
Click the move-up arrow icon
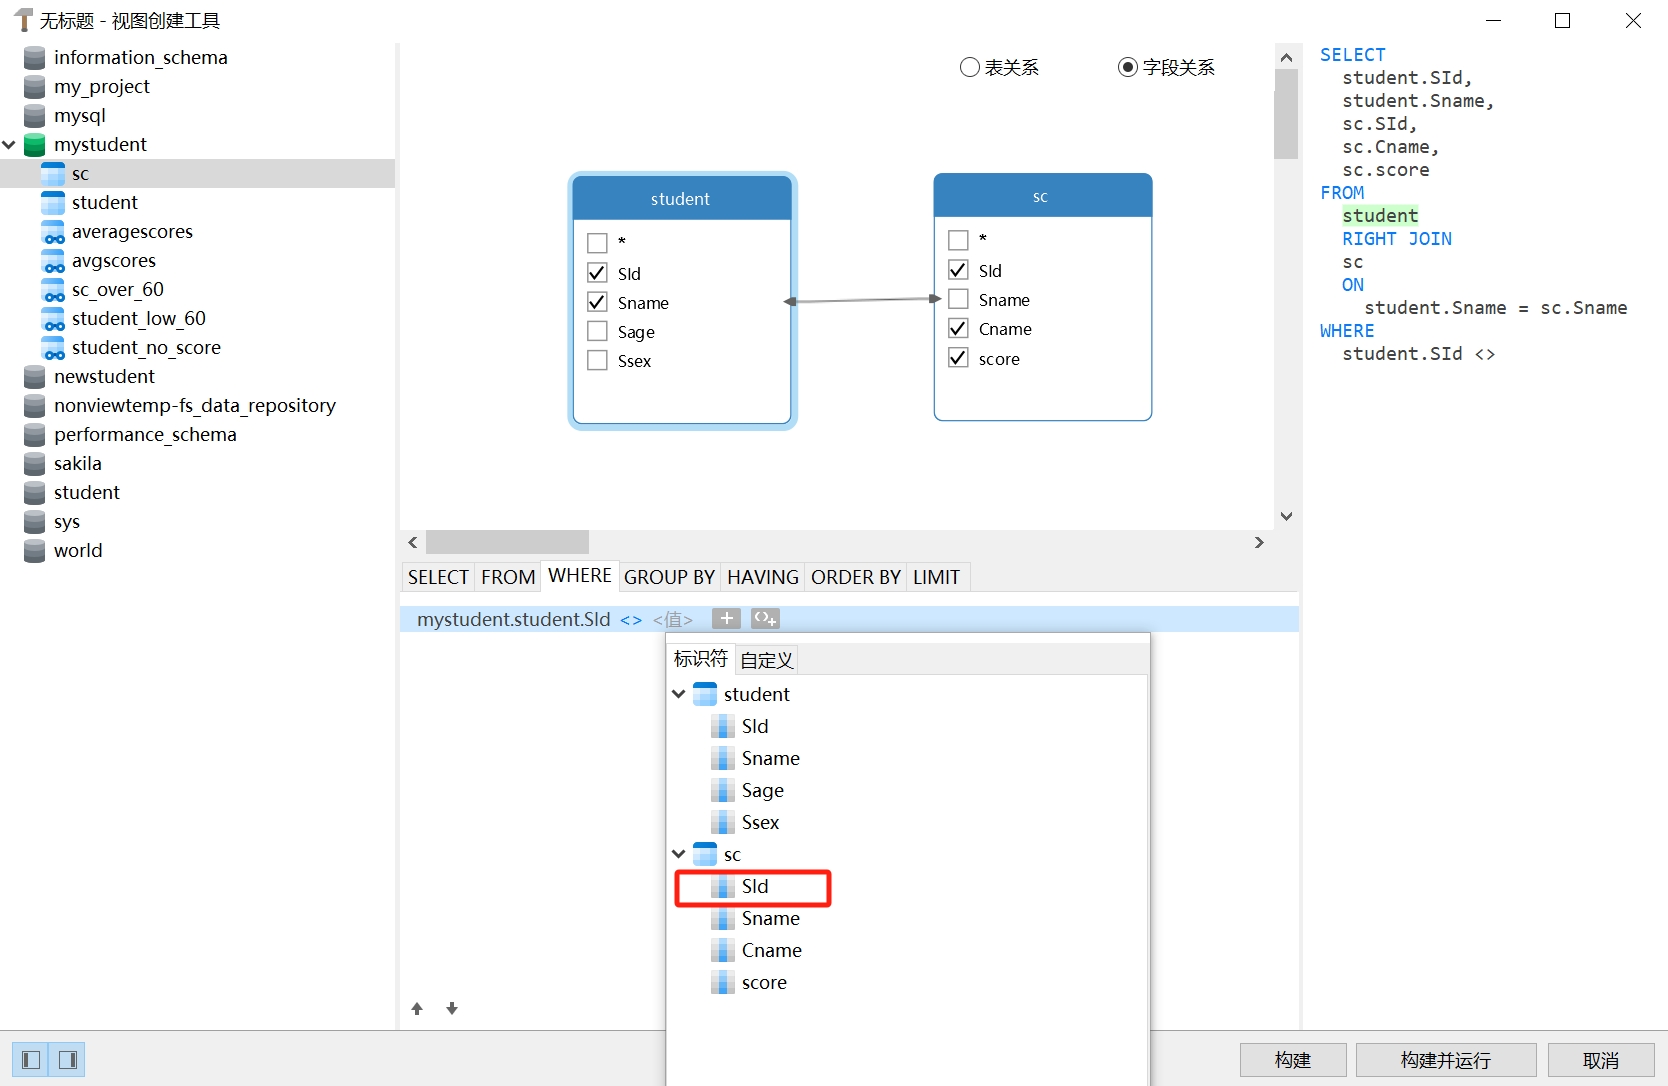point(417,1009)
